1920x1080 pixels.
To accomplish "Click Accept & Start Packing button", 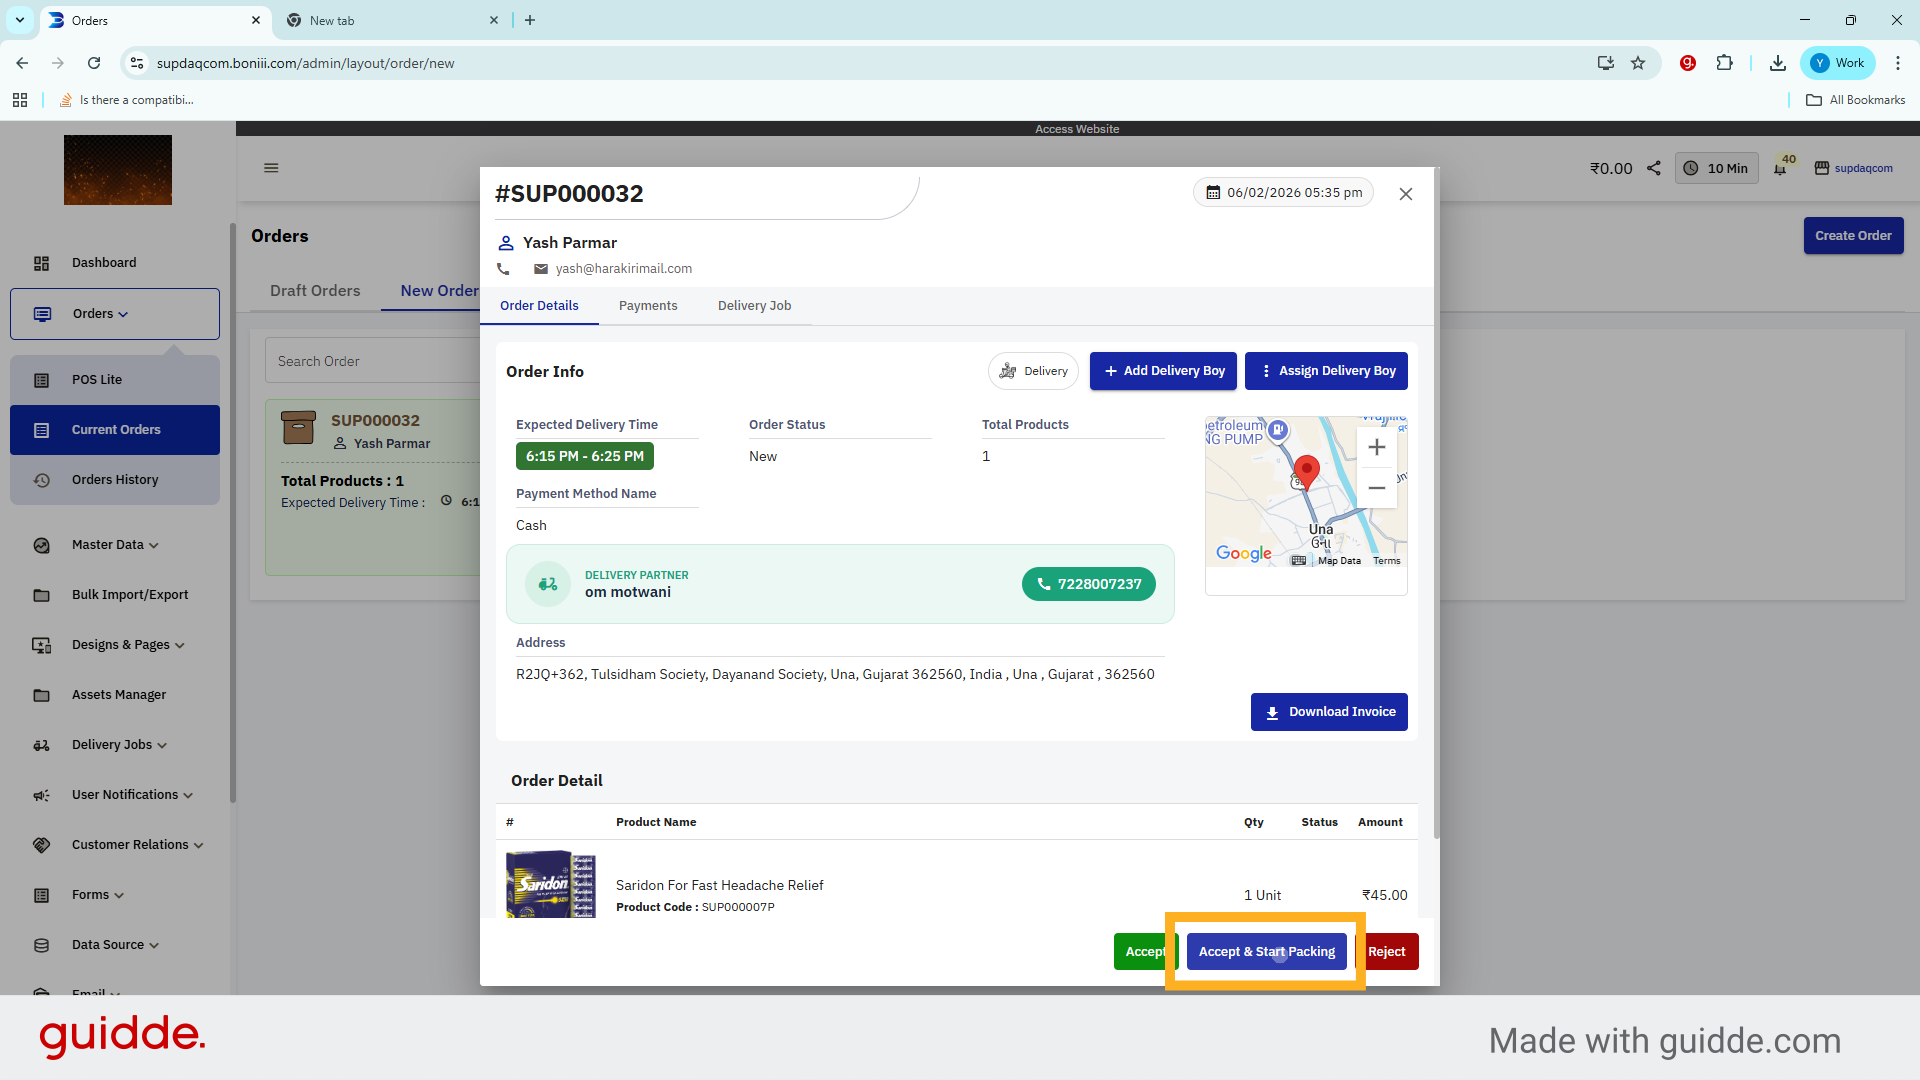I will pos(1266,952).
